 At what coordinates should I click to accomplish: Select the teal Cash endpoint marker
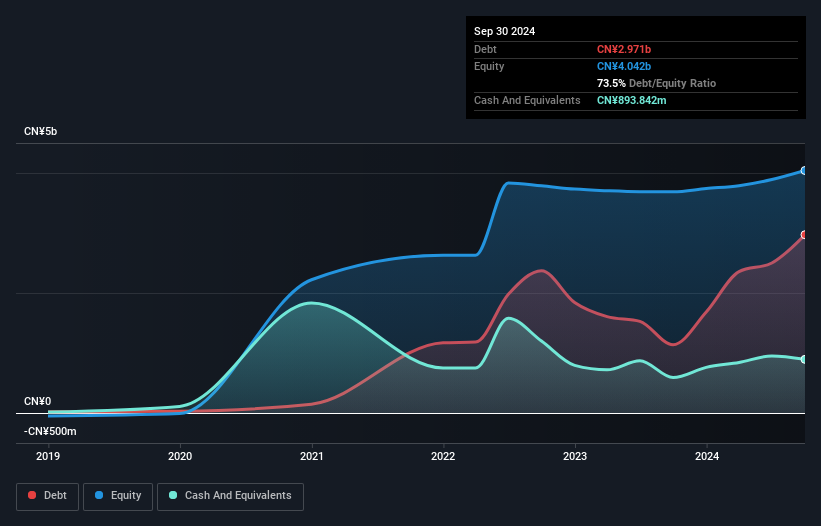(804, 360)
